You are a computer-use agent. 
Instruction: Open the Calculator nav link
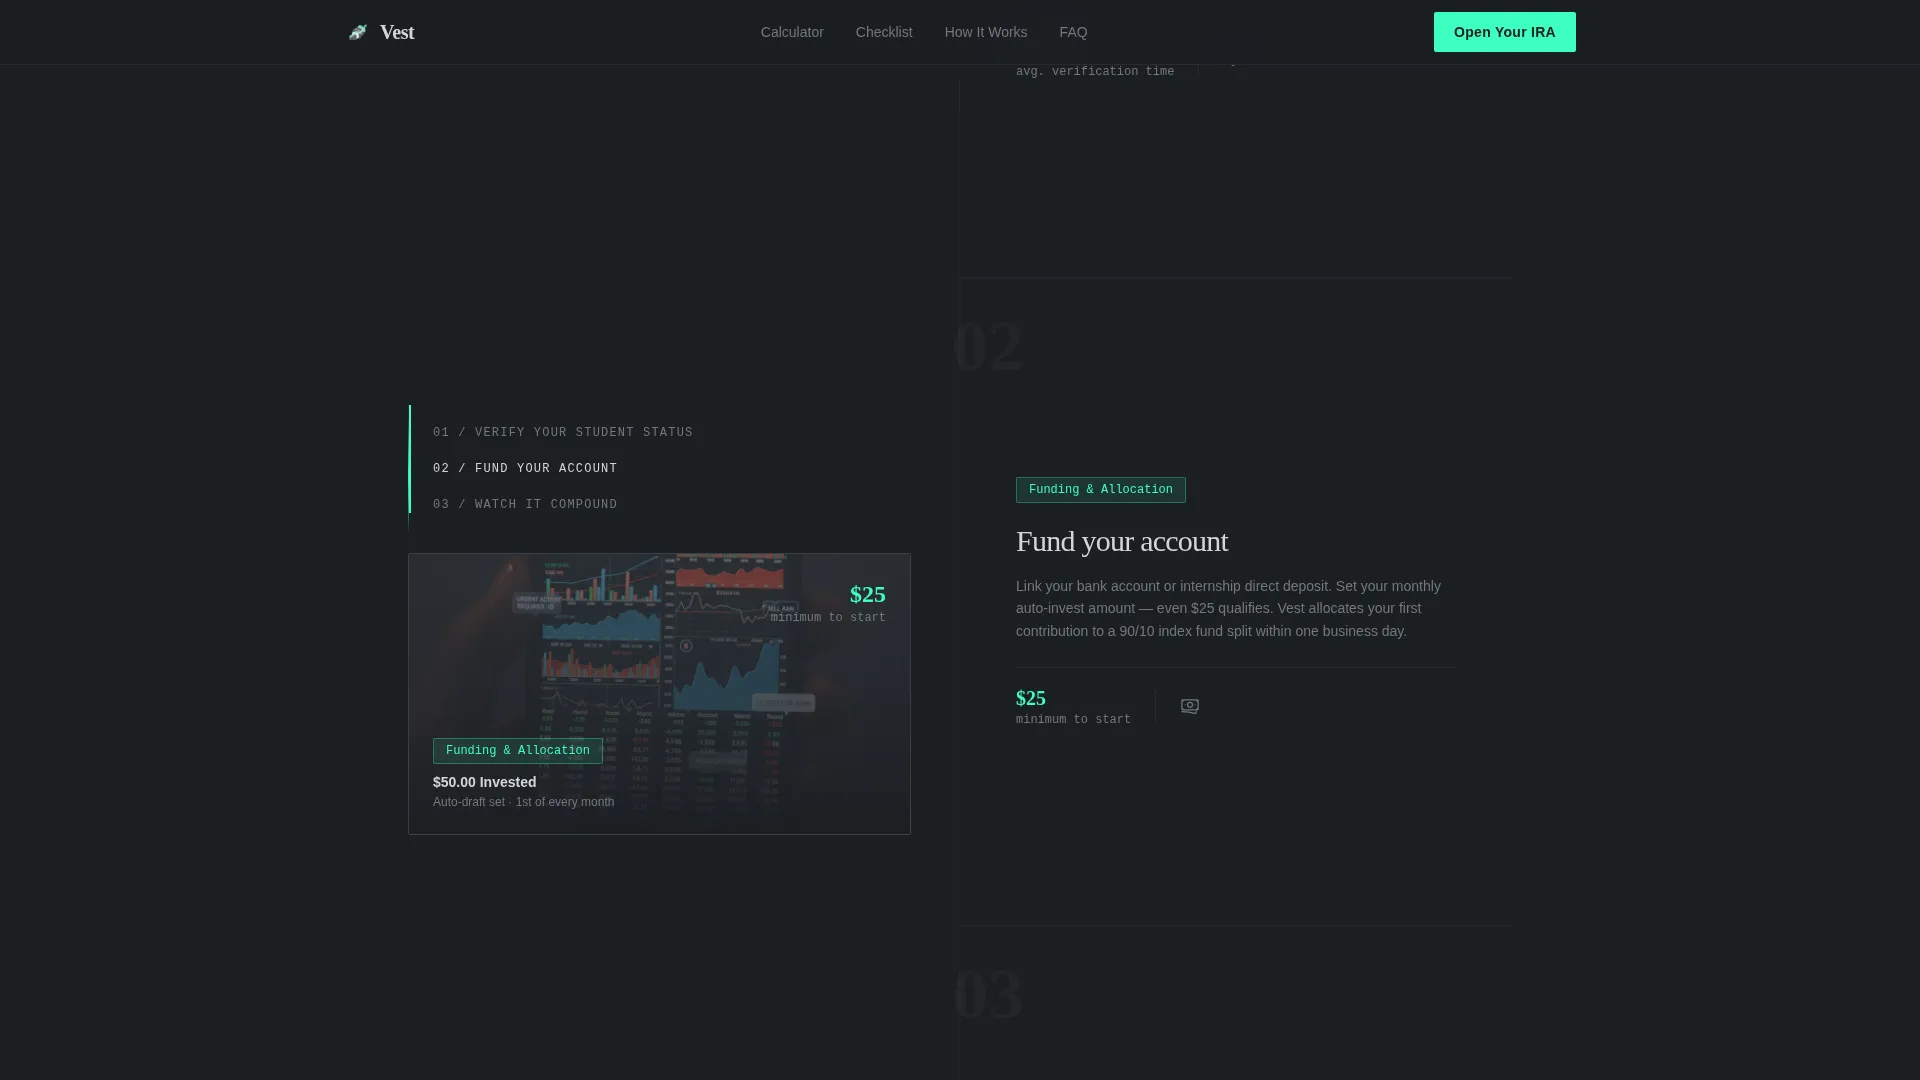click(792, 32)
